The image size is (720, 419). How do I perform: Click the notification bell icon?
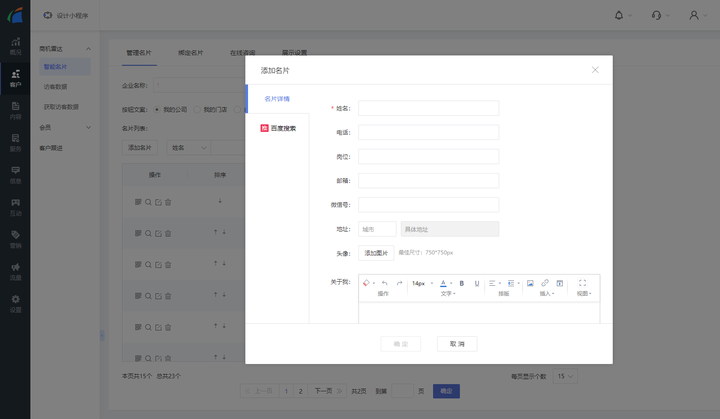(x=619, y=15)
